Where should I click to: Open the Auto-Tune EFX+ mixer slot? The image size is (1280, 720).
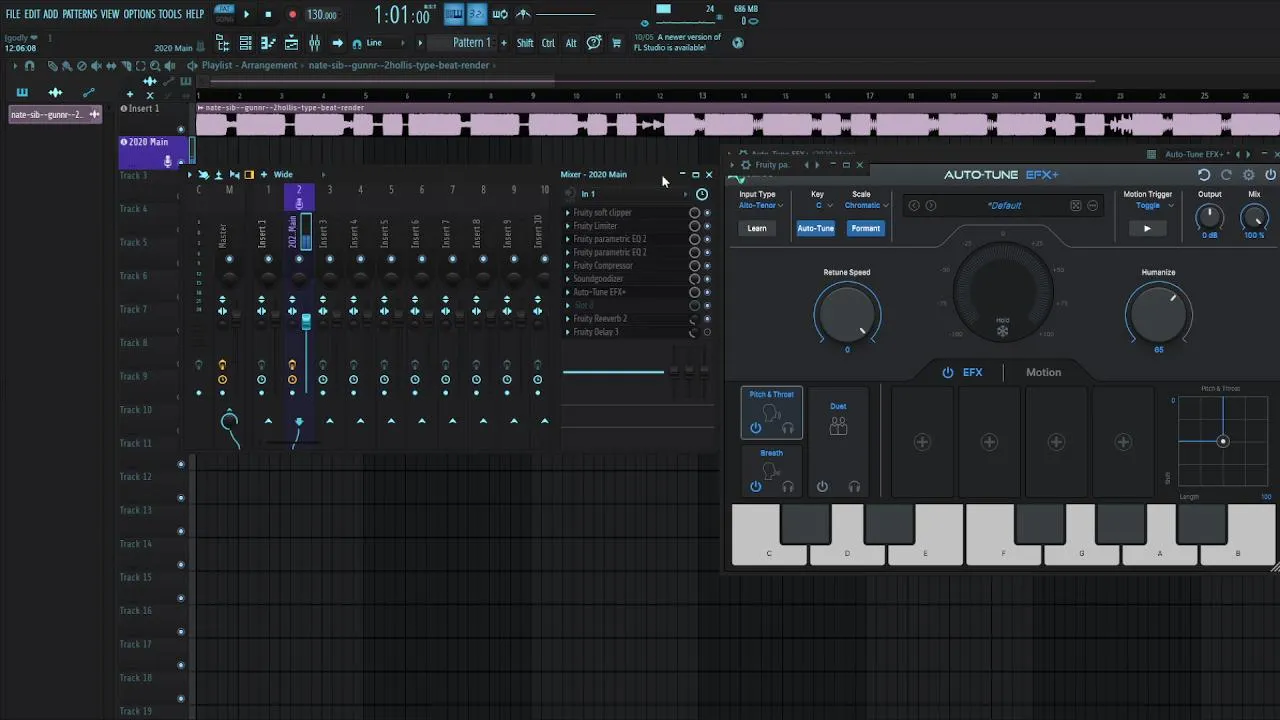coord(600,292)
